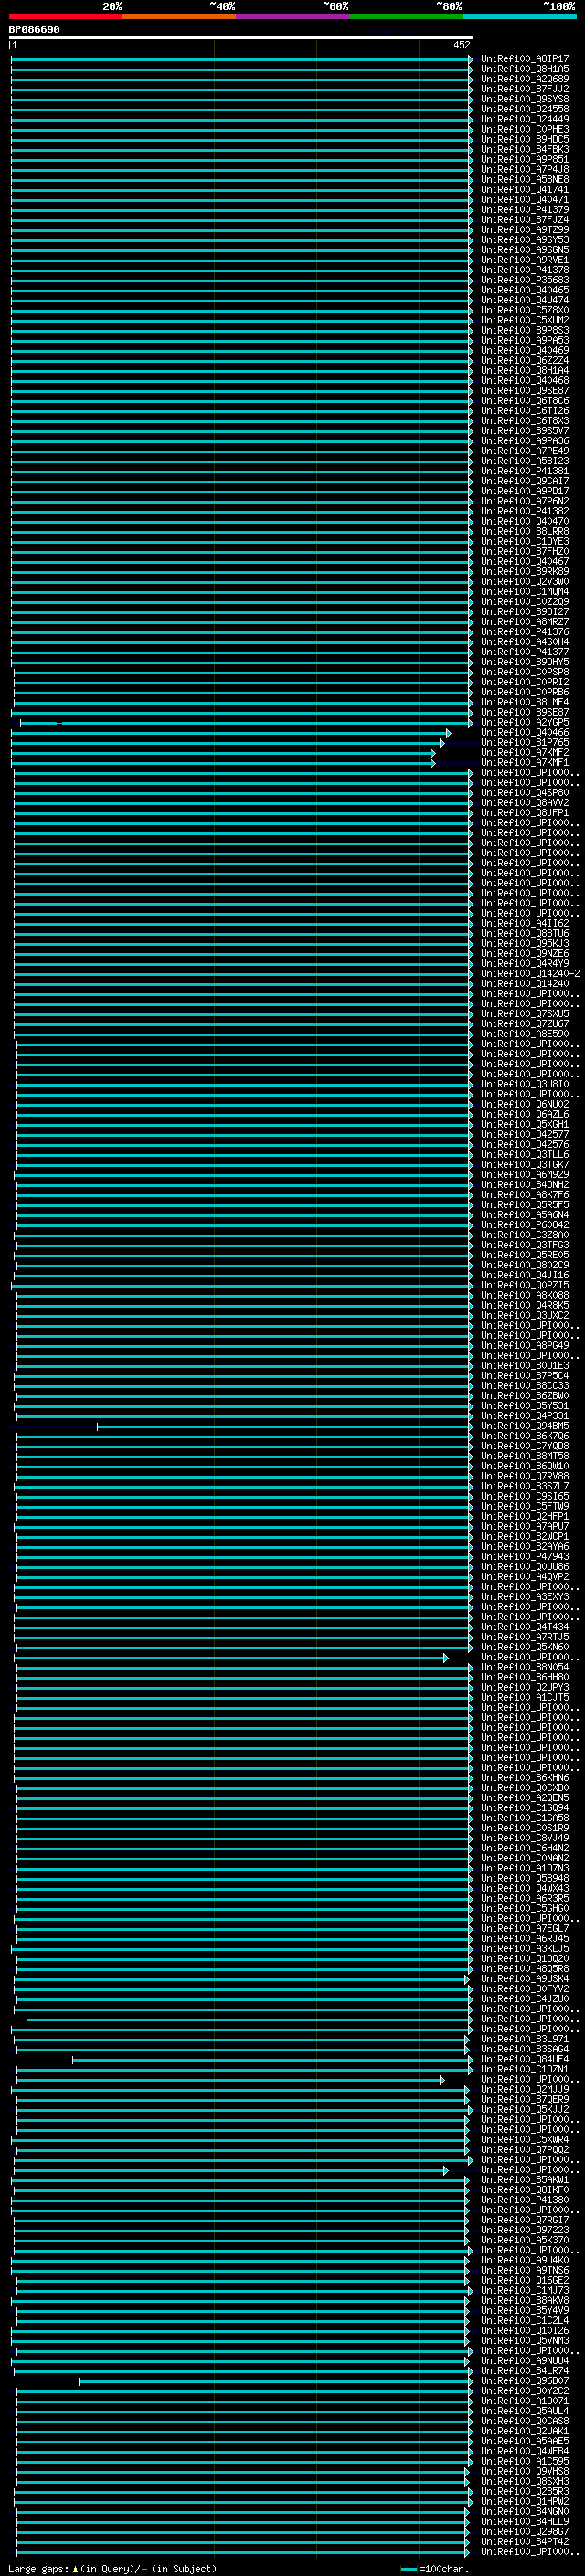Select the UniRef100_A9TZ99 label
Viewport: 585px width, 2576px height.
click(524, 230)
